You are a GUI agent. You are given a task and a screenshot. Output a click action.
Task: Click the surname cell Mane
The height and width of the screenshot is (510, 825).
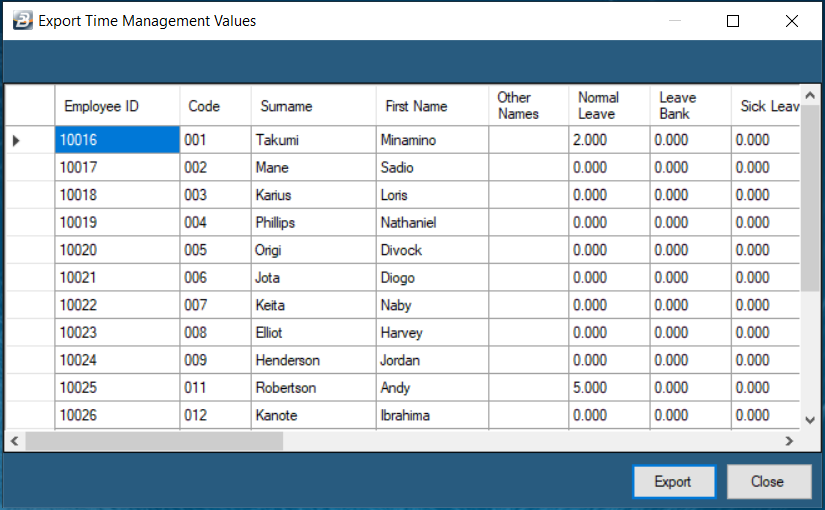point(314,167)
